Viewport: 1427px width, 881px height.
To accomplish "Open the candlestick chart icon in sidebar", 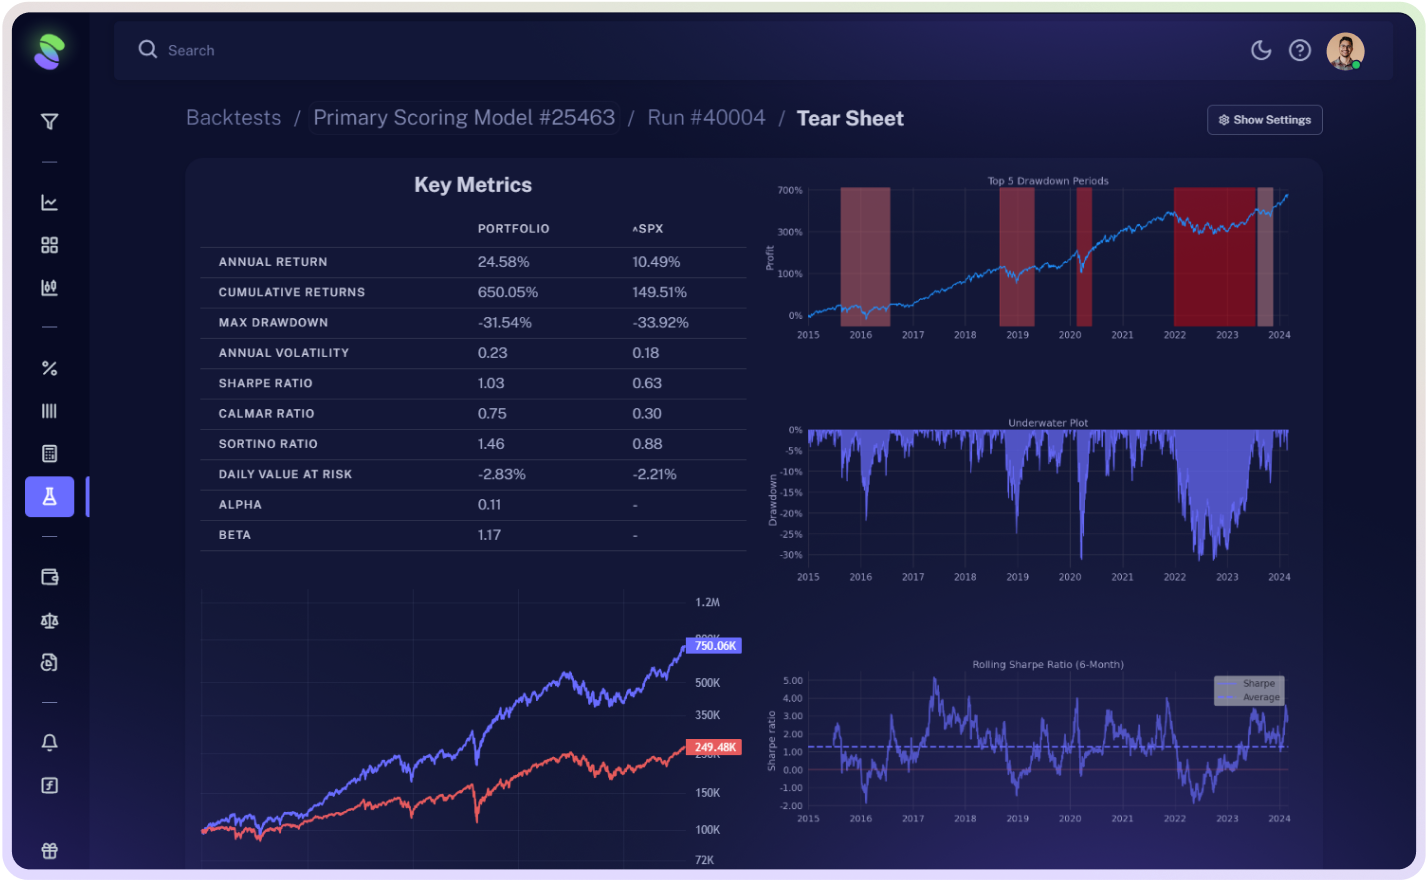I will 49,288.
